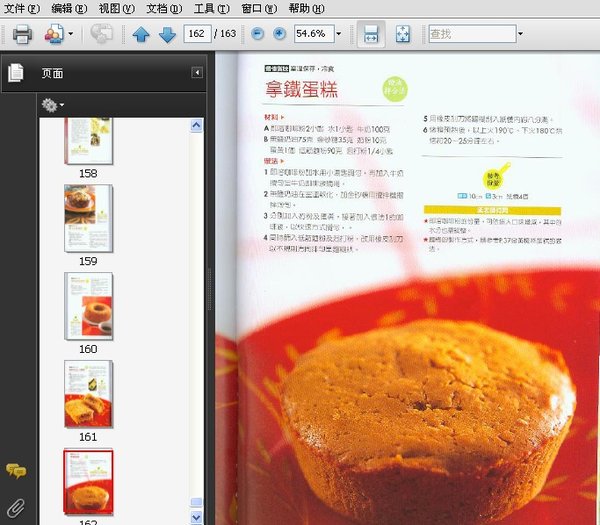This screenshot has width=600, height=525.
Task: Select highlighted page thumbnail 162
Action: pos(88,482)
